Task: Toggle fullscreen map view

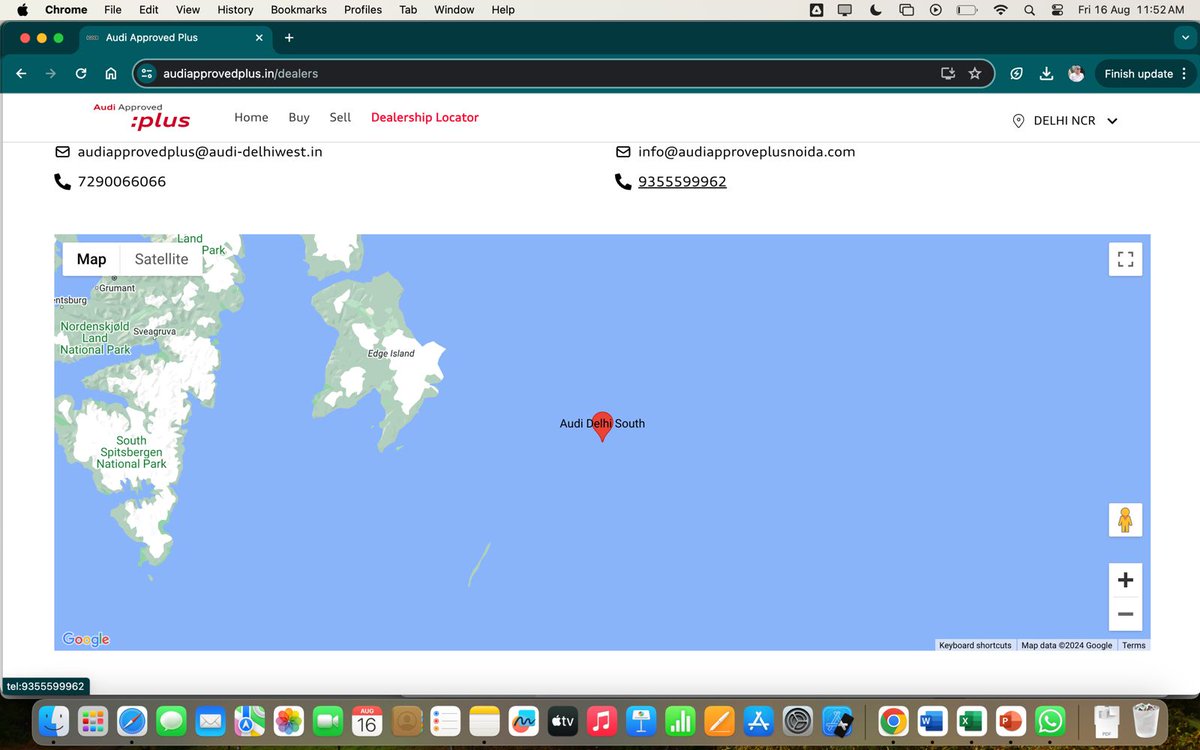Action: [1125, 259]
